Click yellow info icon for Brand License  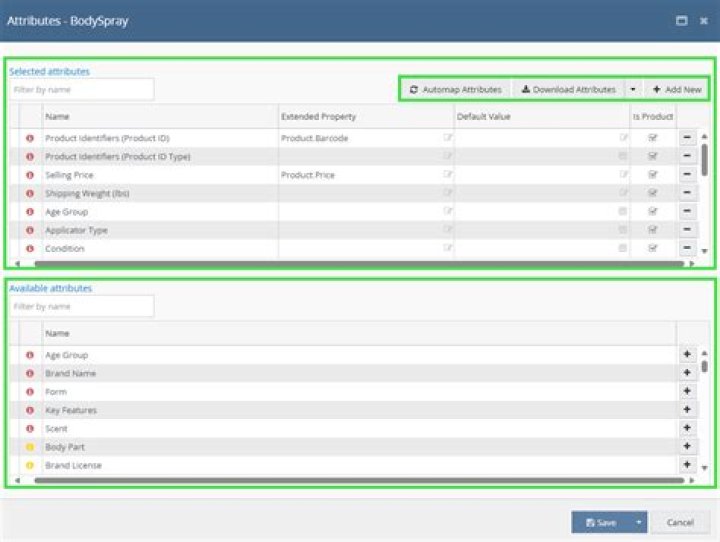pos(30,465)
